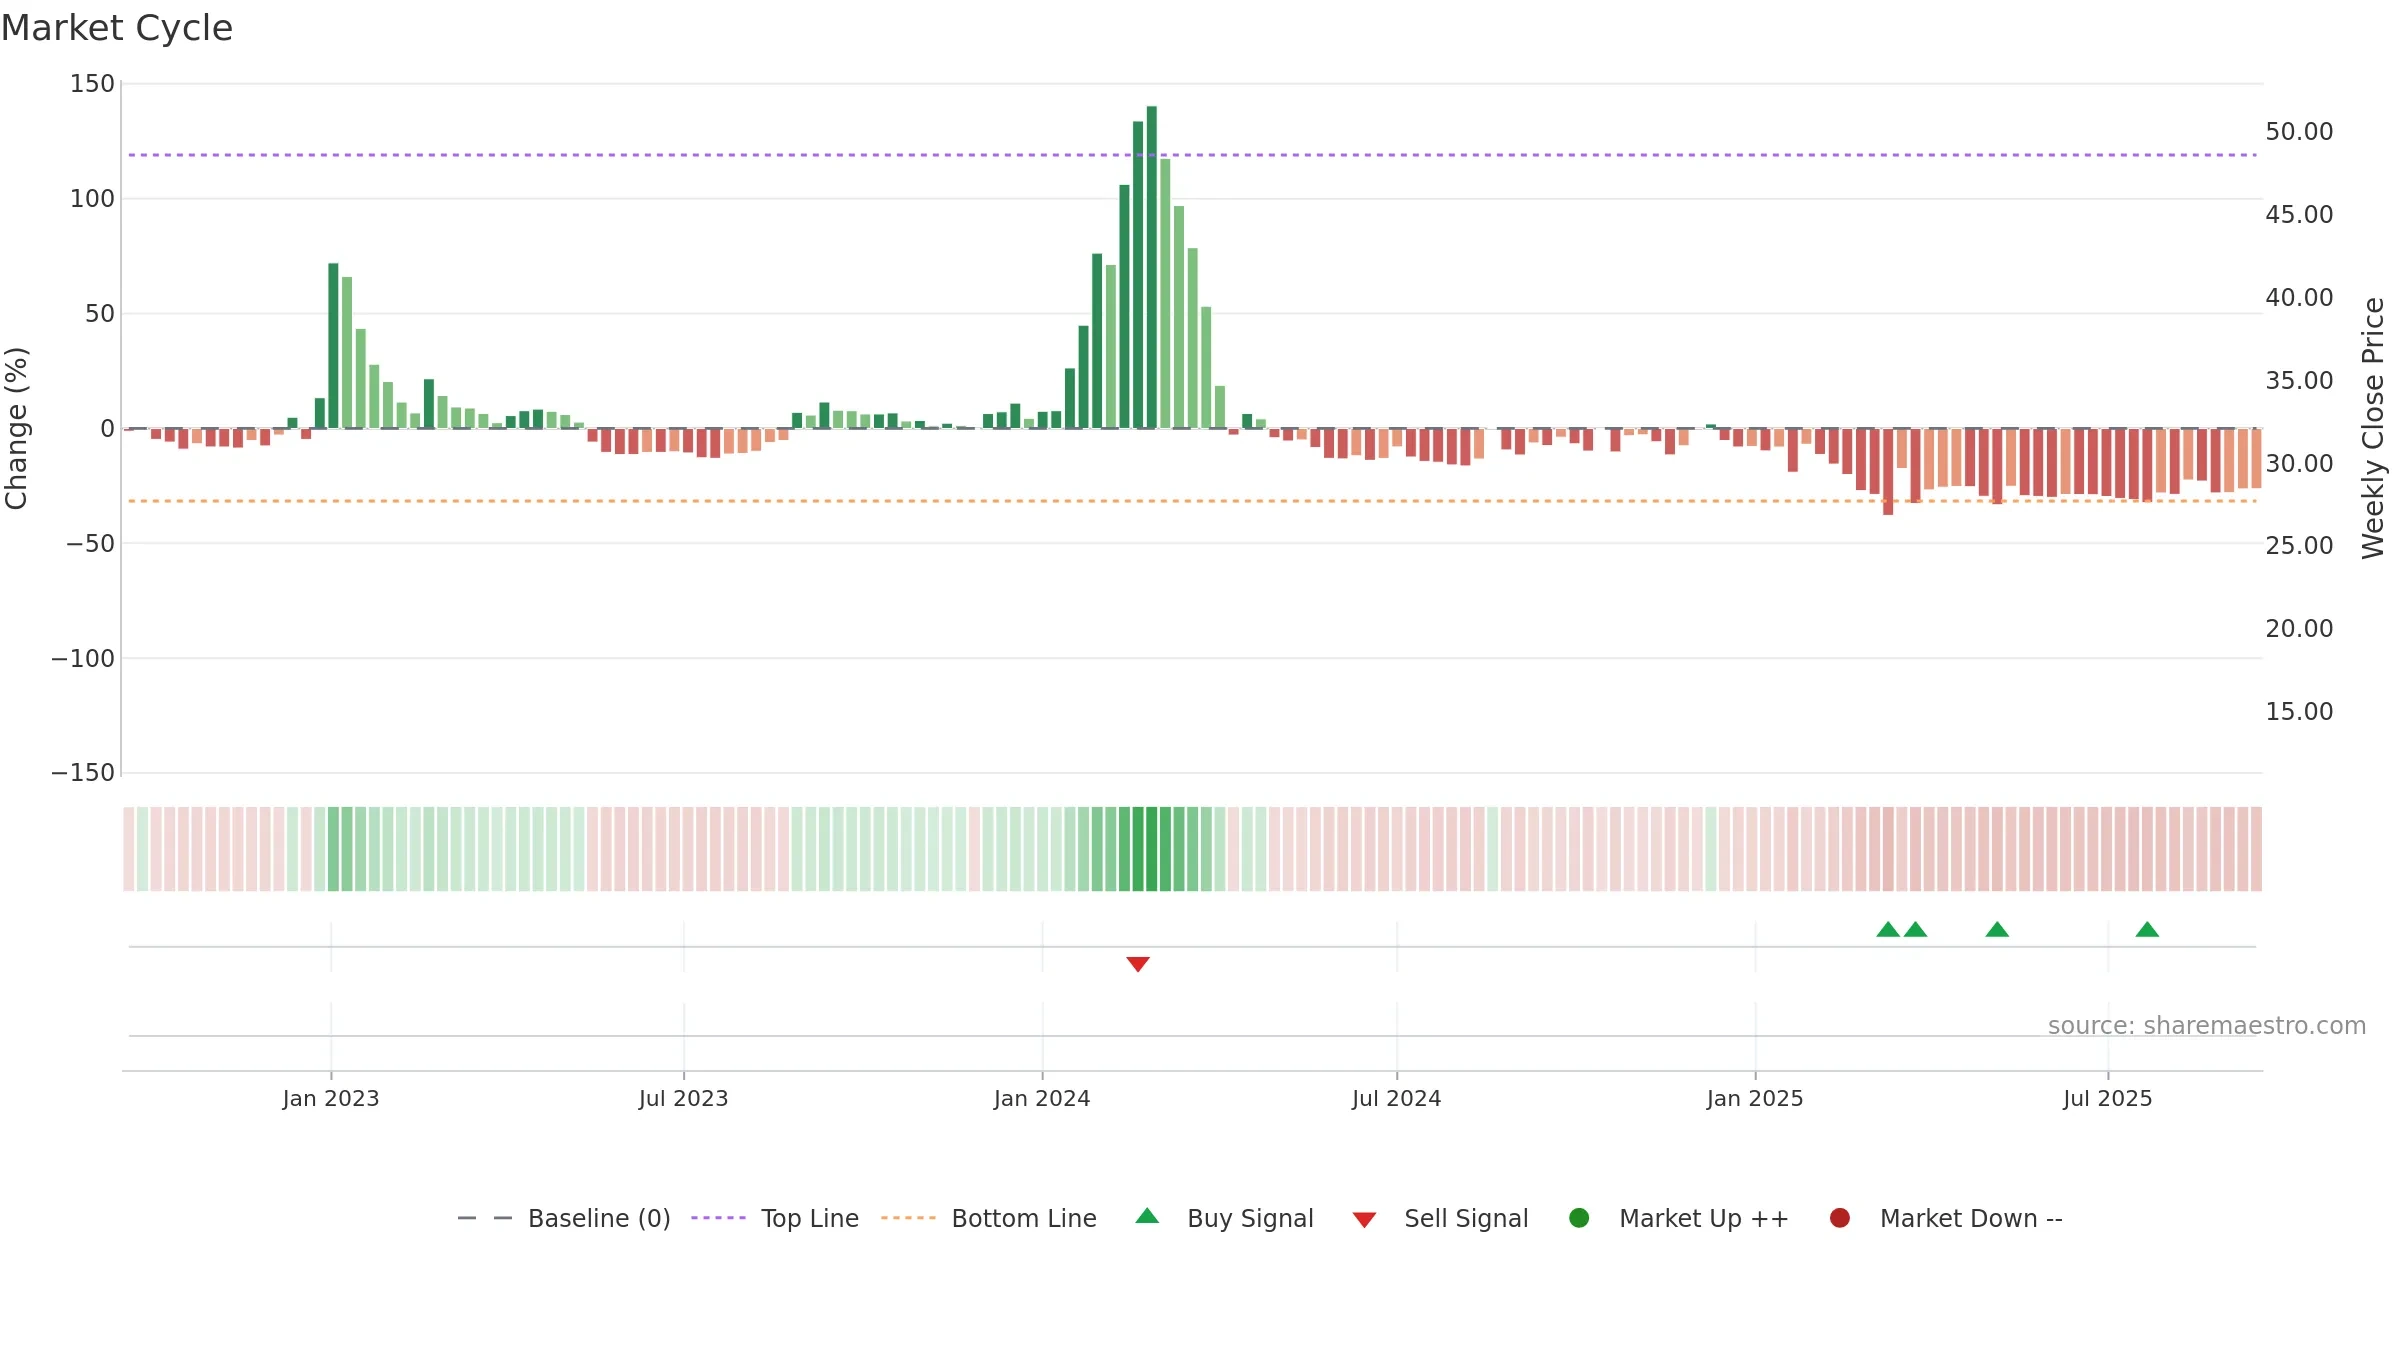Click the green Market Up legend circle

point(1579,1218)
